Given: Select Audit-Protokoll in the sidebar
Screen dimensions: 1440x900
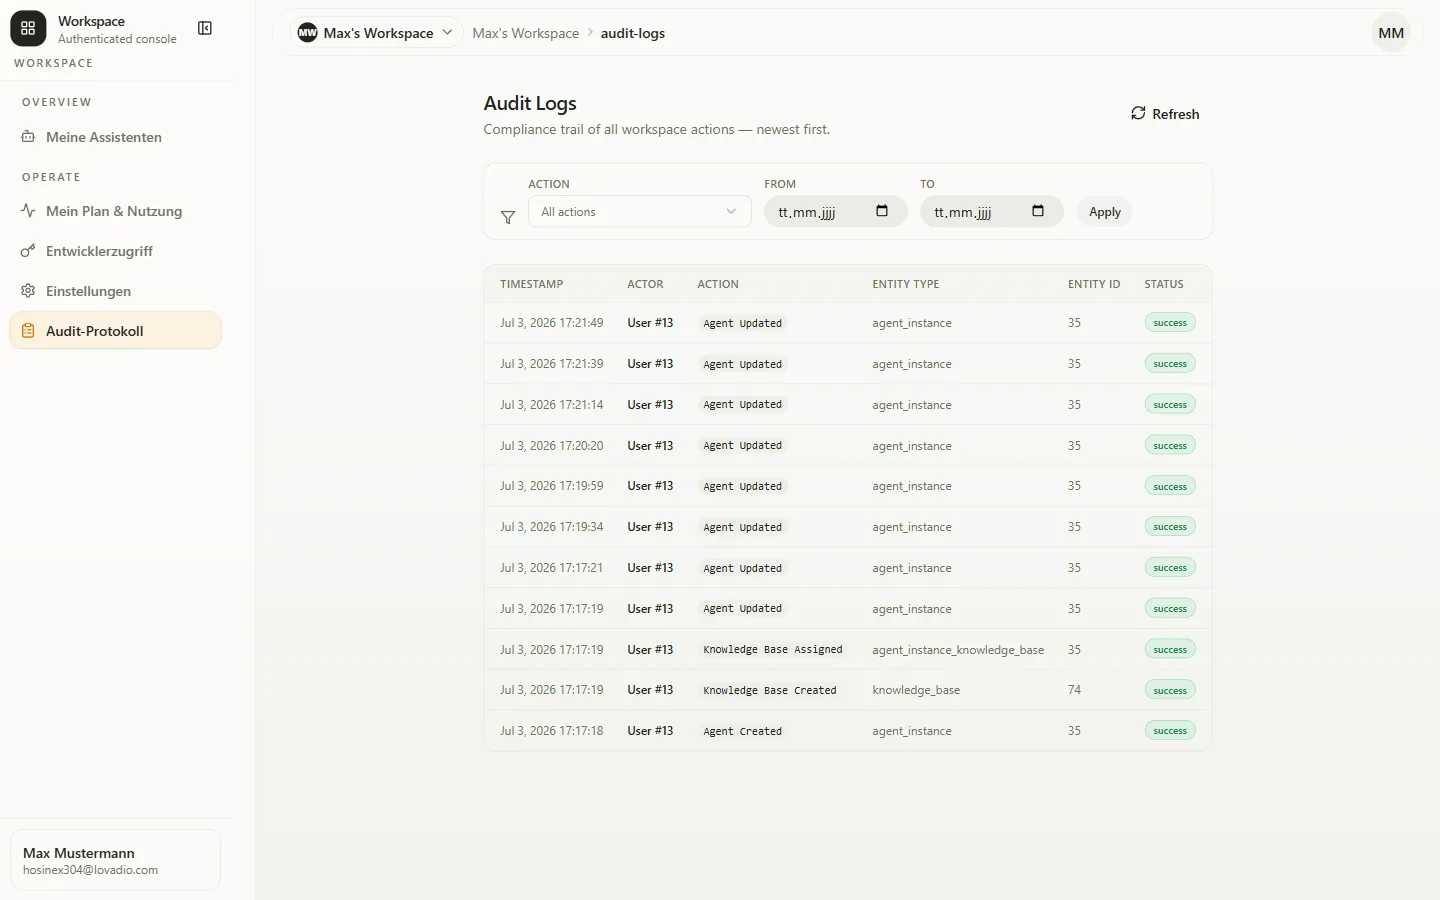Looking at the screenshot, I should coord(115,331).
